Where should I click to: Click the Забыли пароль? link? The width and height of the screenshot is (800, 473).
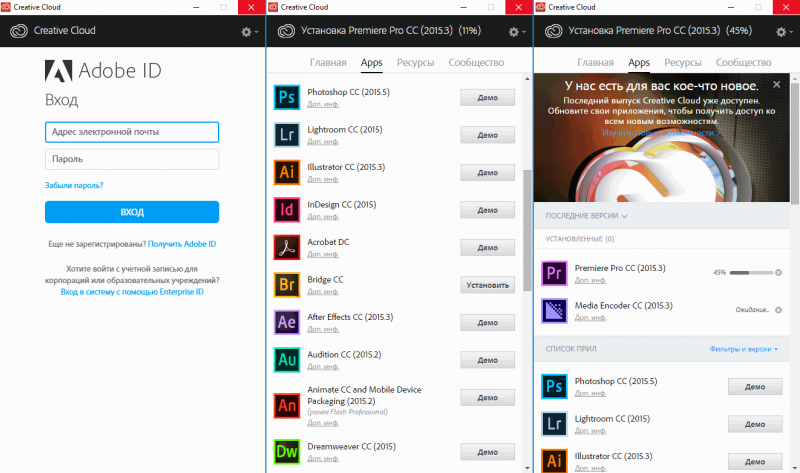pos(74,185)
